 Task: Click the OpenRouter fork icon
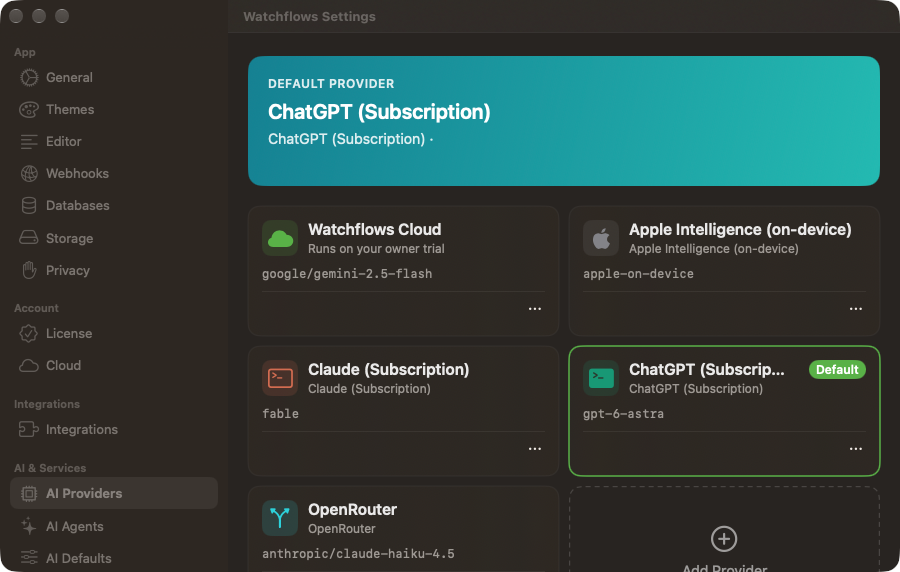coord(280,518)
